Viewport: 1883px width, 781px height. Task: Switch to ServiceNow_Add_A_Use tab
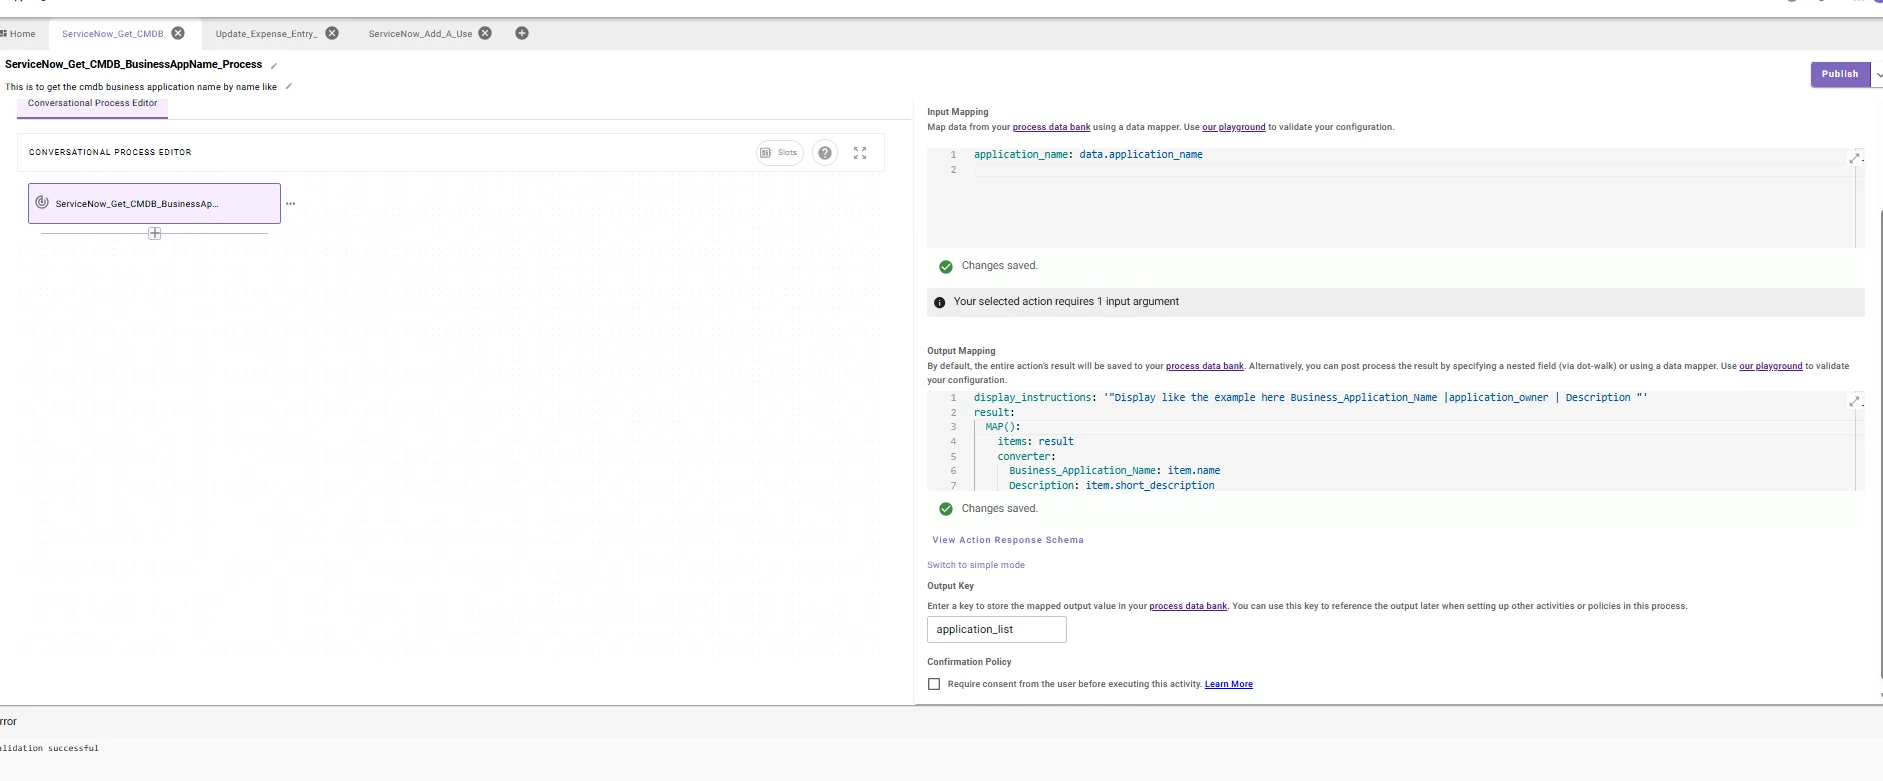pyautogui.click(x=420, y=34)
